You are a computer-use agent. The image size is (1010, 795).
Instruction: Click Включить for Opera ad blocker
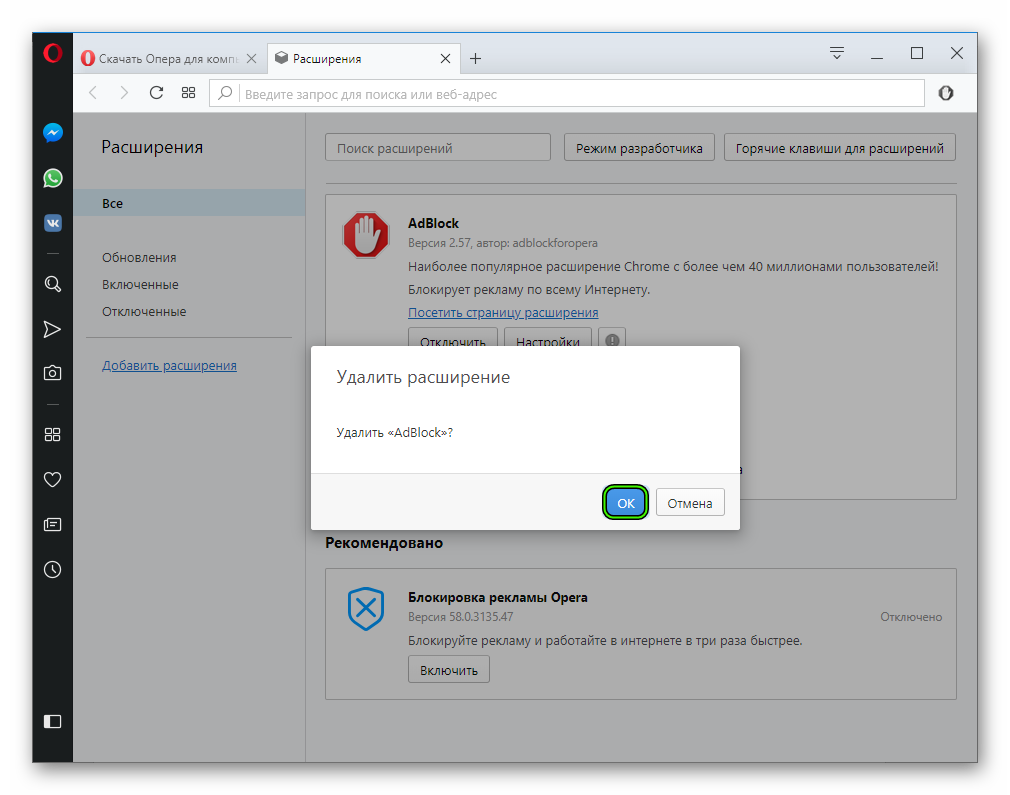point(449,670)
